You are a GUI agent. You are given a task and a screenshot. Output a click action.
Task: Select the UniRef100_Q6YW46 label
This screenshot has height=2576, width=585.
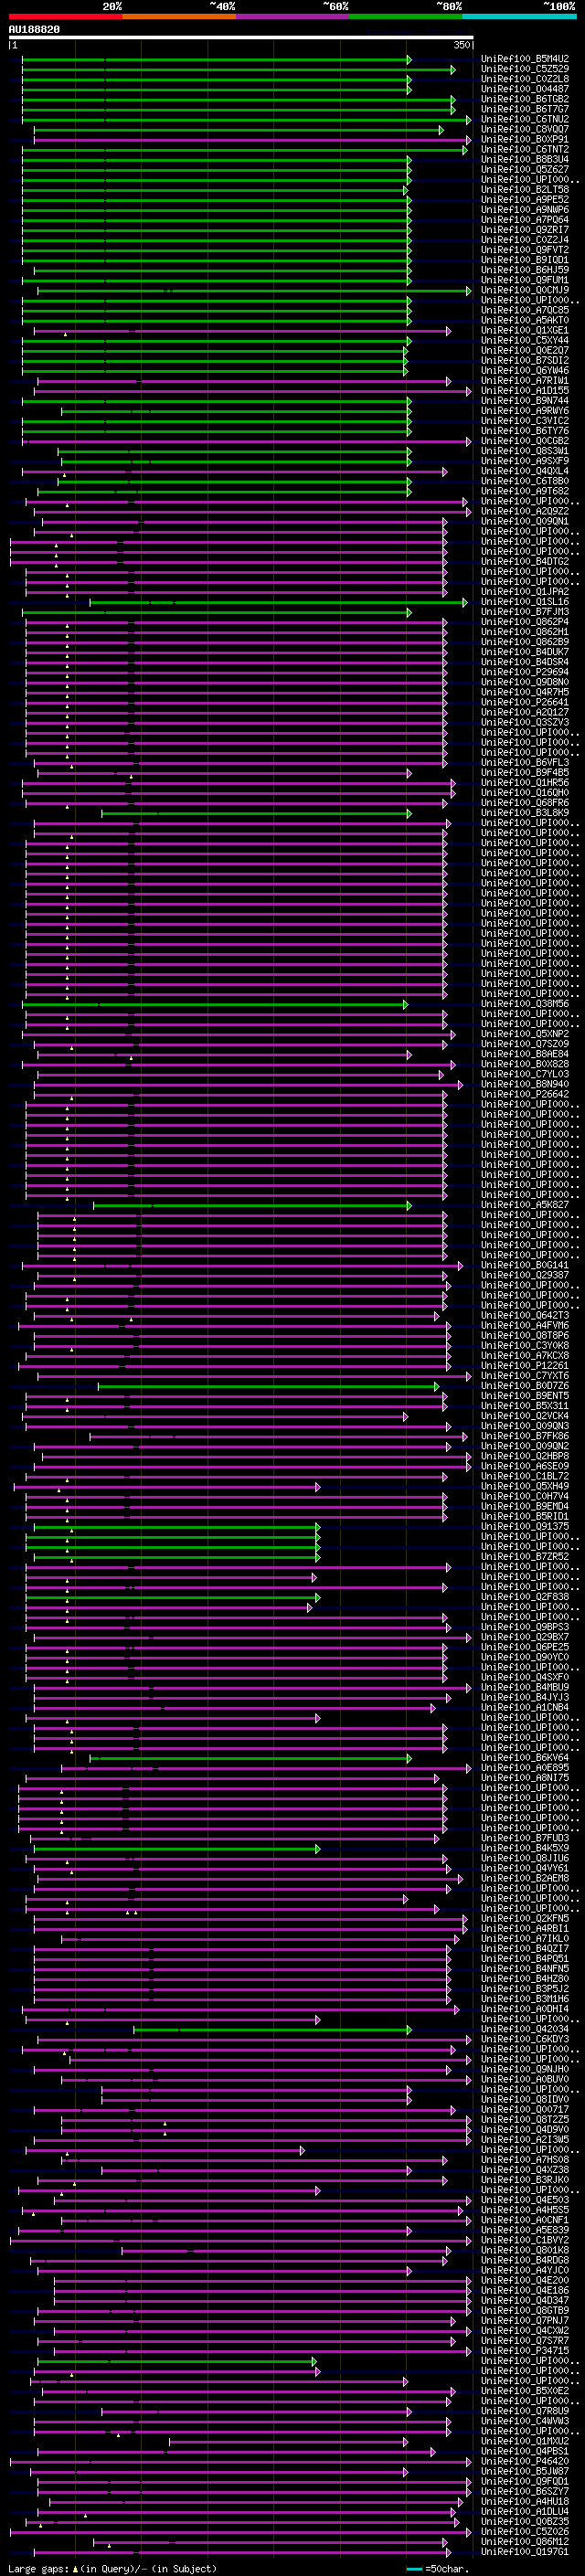click(x=525, y=370)
